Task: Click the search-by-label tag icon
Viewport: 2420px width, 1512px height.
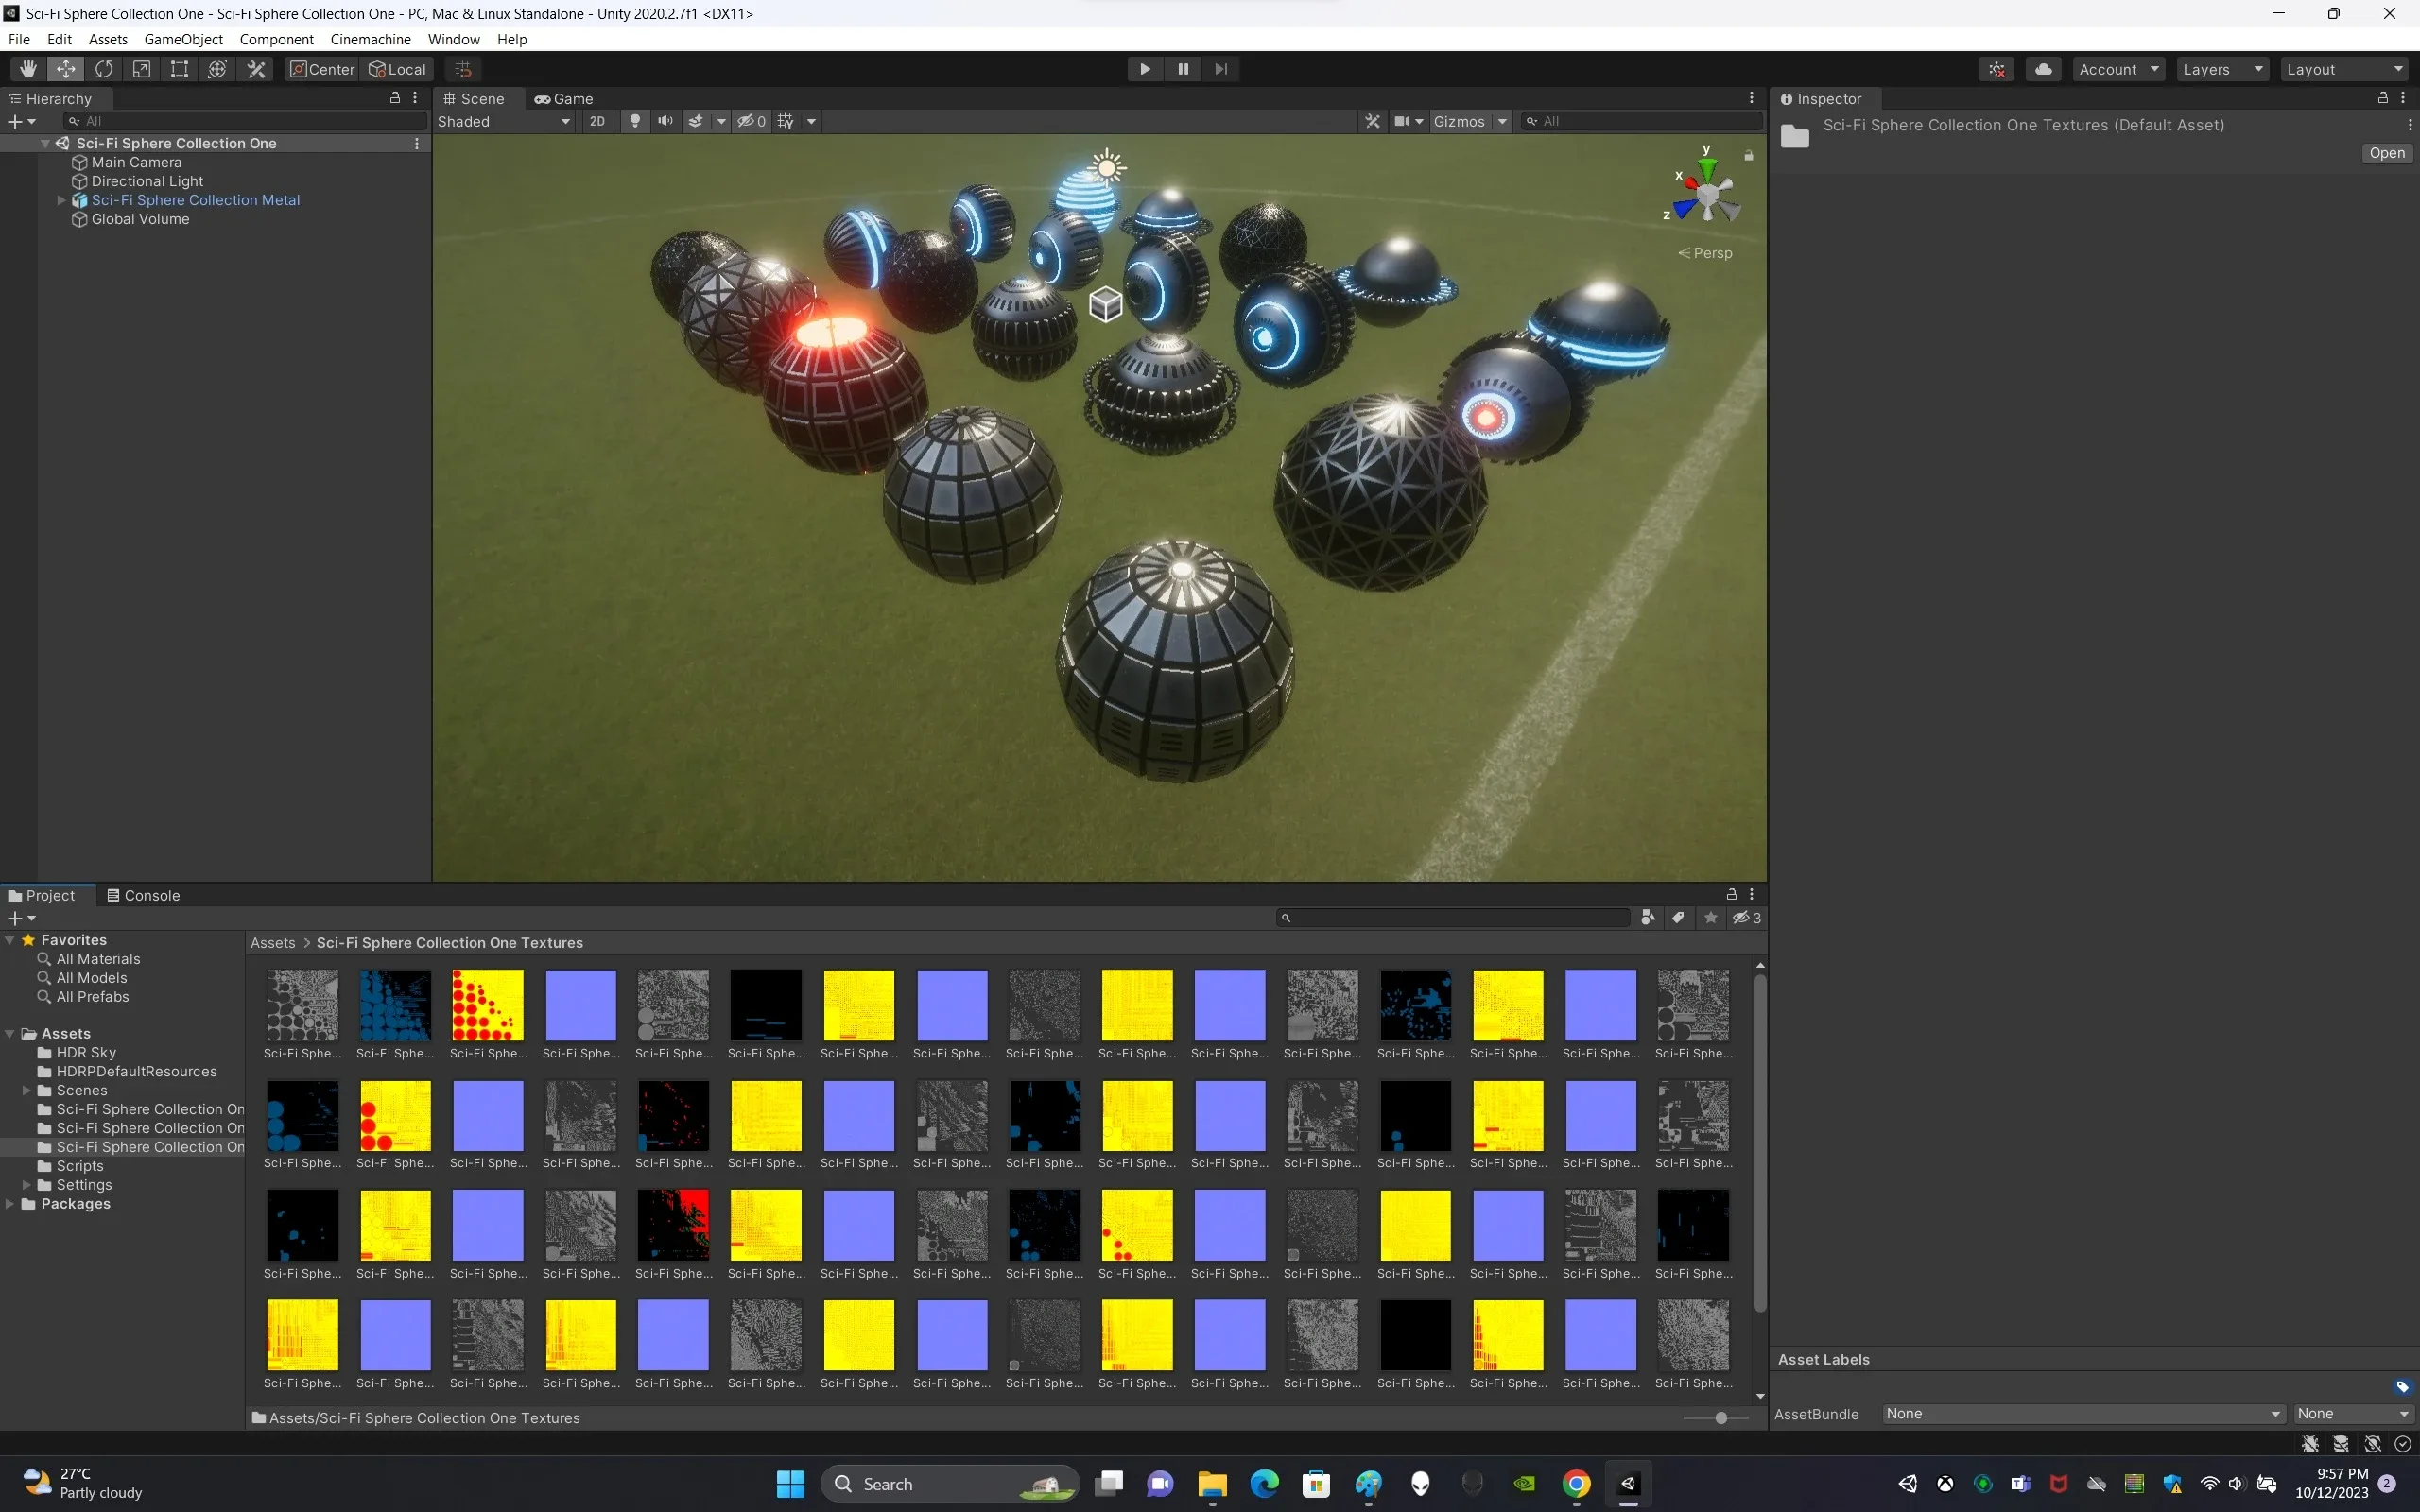Action: pos(1679,917)
